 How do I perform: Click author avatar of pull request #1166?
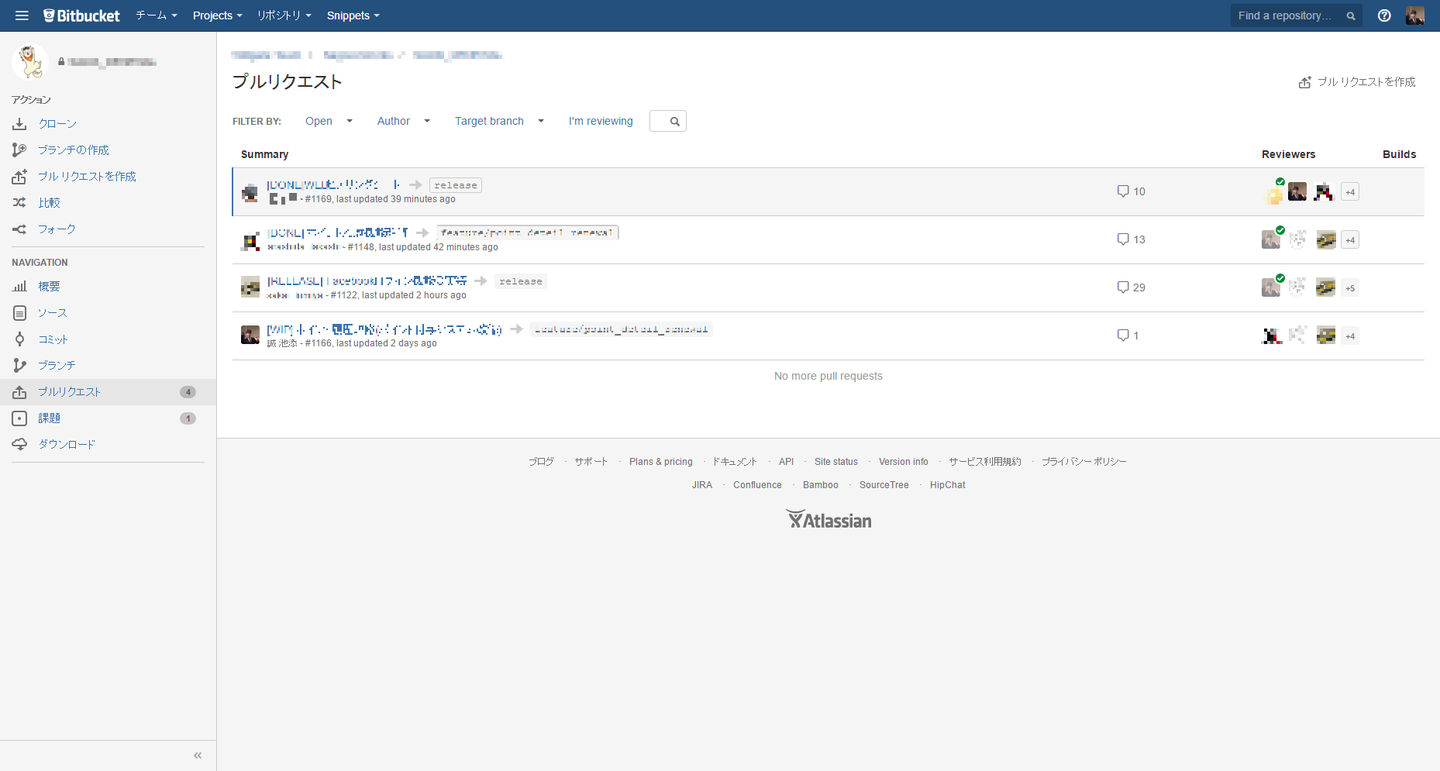pyautogui.click(x=250, y=335)
